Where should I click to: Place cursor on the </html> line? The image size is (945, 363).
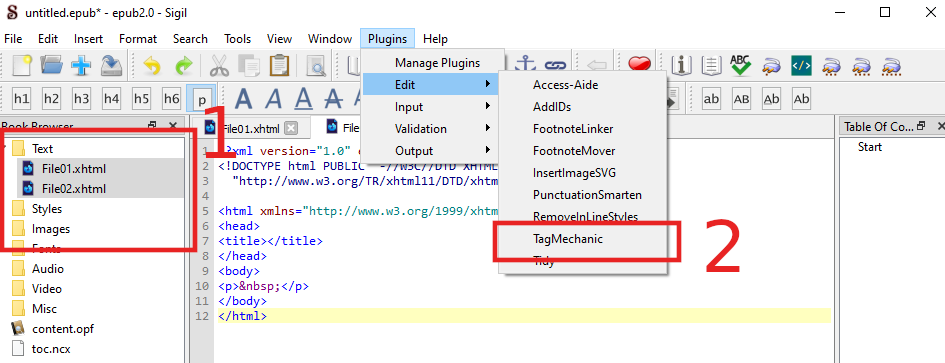coord(524,316)
